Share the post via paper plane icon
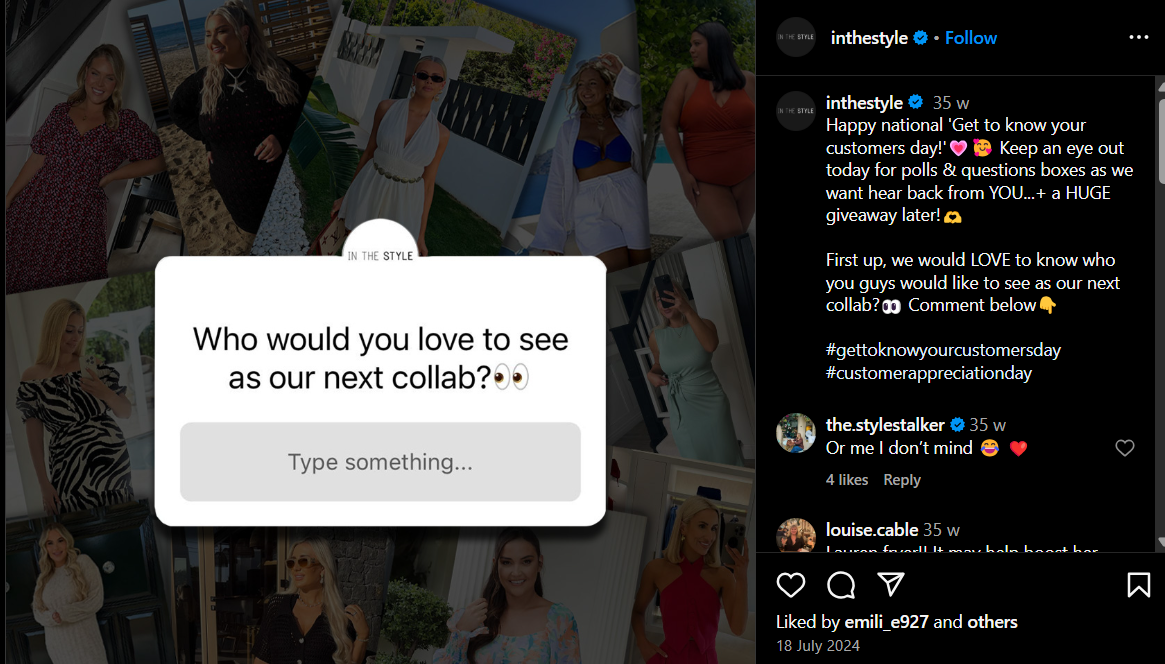 tap(891, 585)
